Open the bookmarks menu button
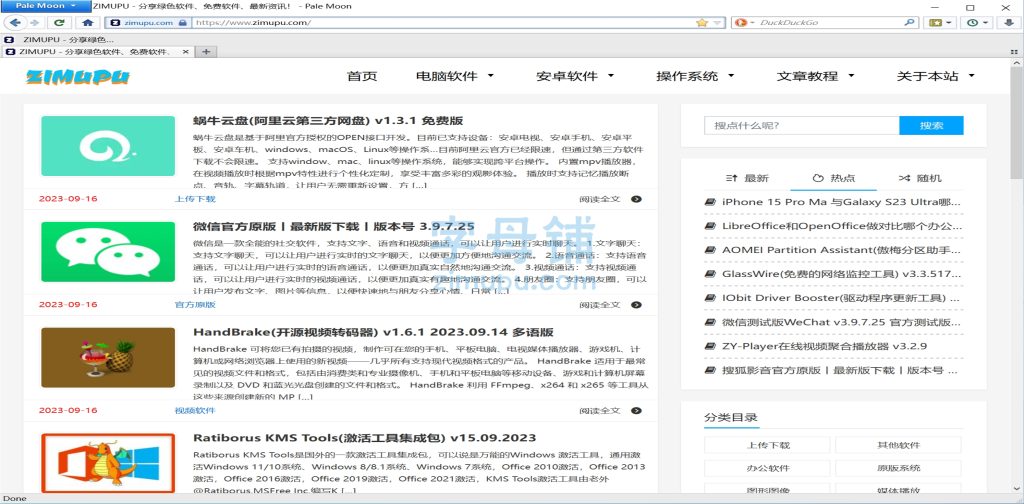This screenshot has height=504, width=1024. (940, 23)
